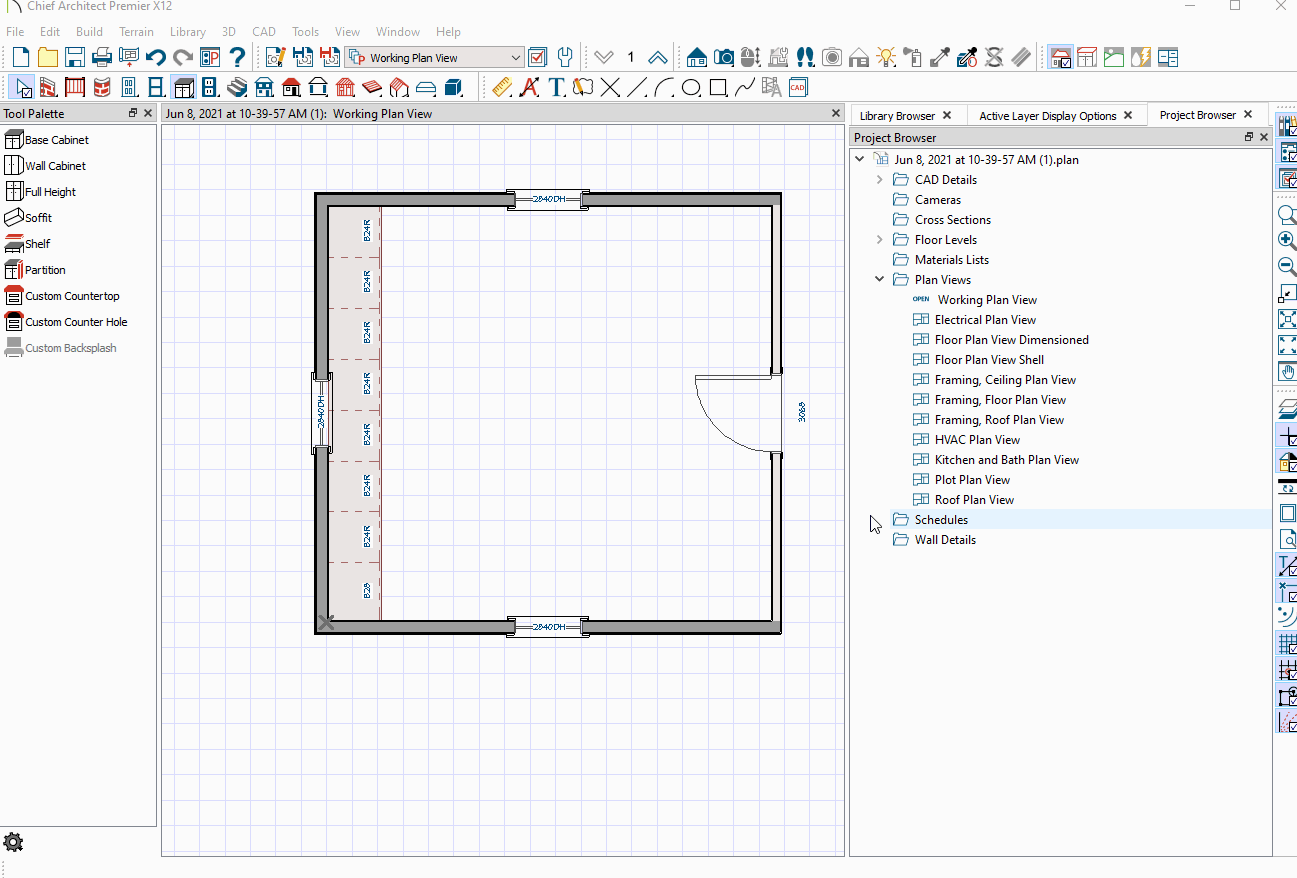Switch to the Library Browser tab
The height and width of the screenshot is (878, 1297).
899,115
